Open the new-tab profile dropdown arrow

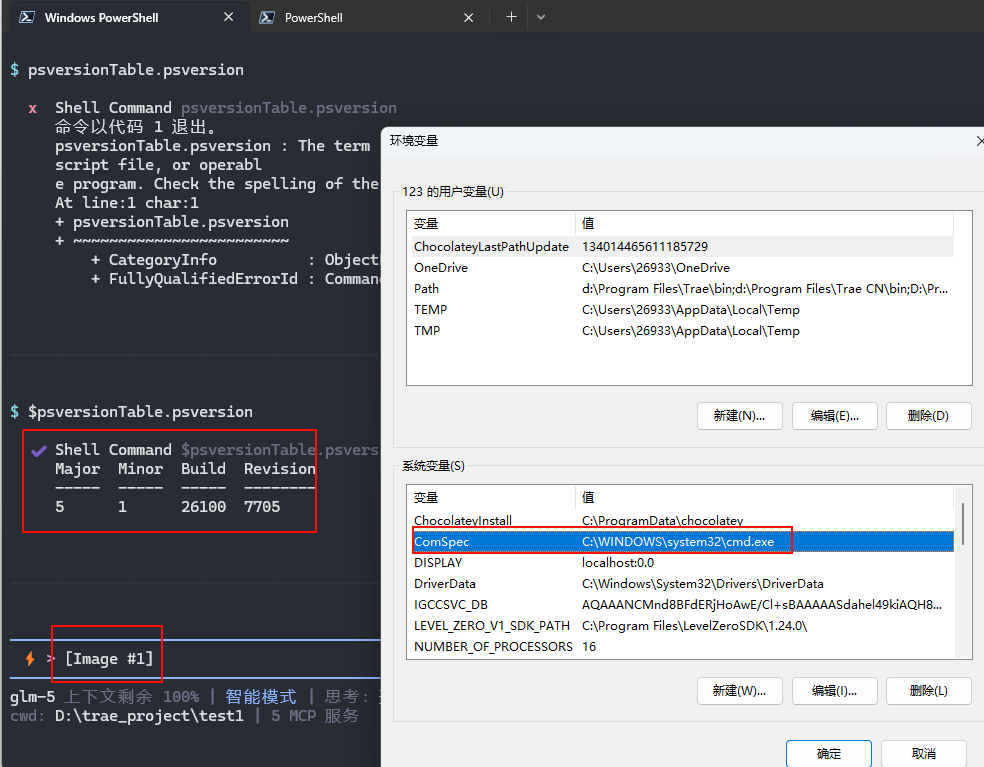[x=541, y=17]
